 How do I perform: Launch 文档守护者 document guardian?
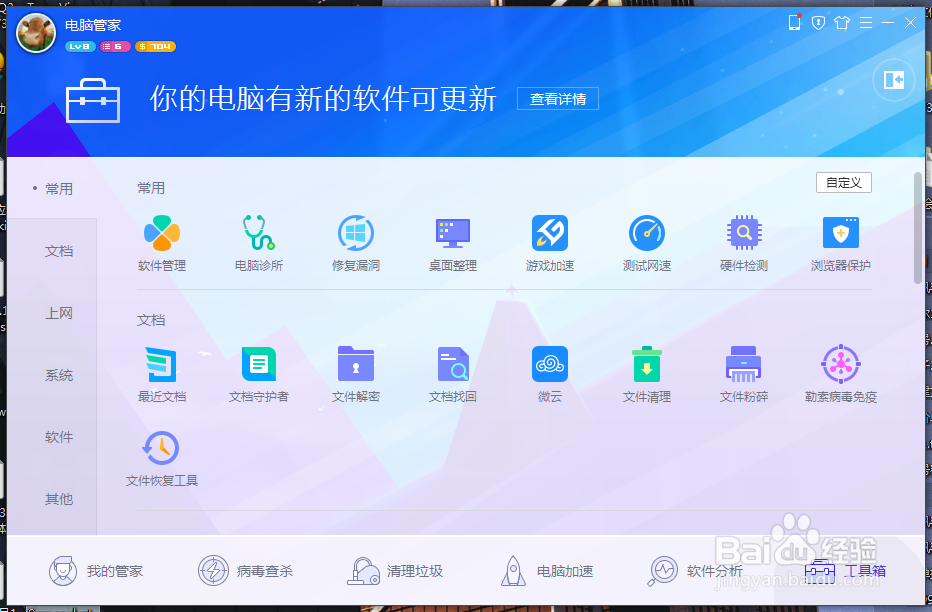(x=259, y=374)
